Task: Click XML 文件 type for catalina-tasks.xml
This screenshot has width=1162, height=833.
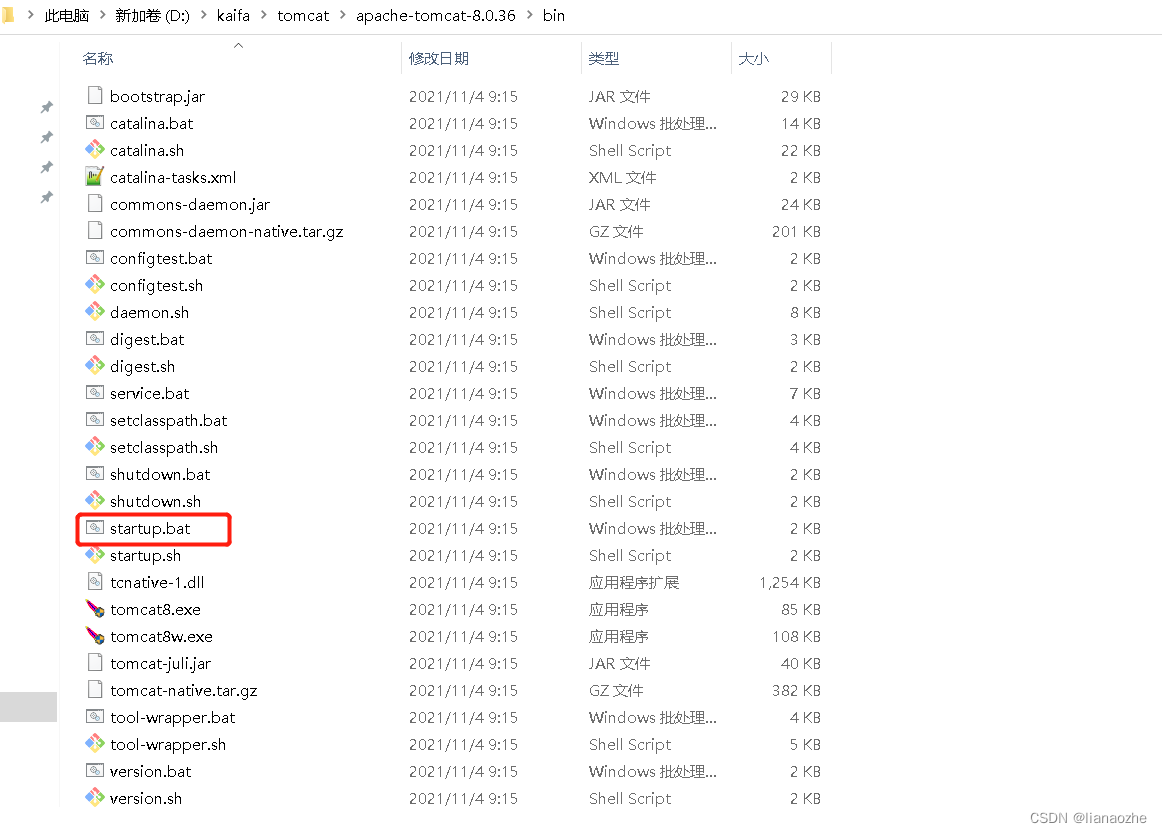Action: (x=622, y=177)
